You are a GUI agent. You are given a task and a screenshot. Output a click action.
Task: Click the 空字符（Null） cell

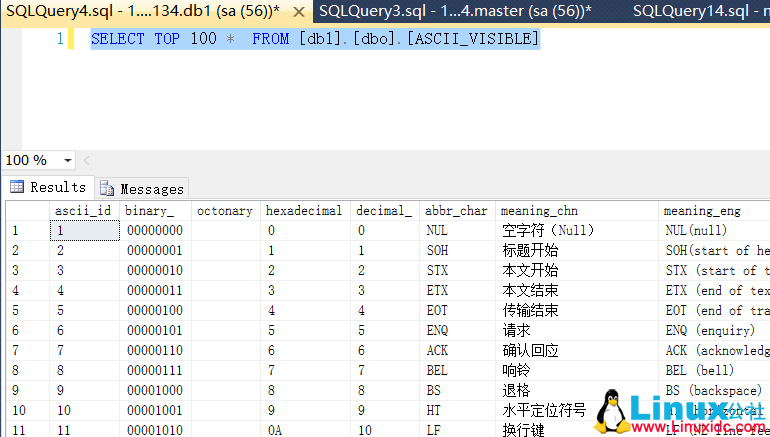pos(577,230)
